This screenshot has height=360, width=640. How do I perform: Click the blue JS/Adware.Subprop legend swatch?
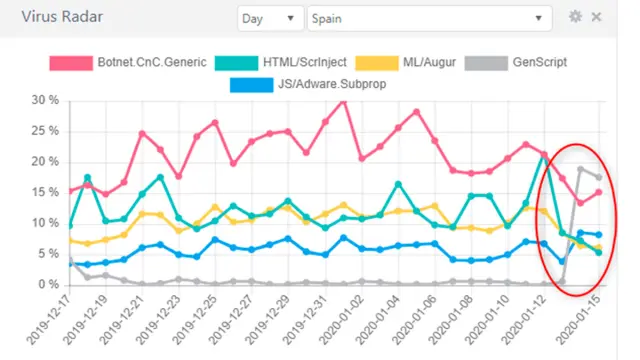coord(251,85)
